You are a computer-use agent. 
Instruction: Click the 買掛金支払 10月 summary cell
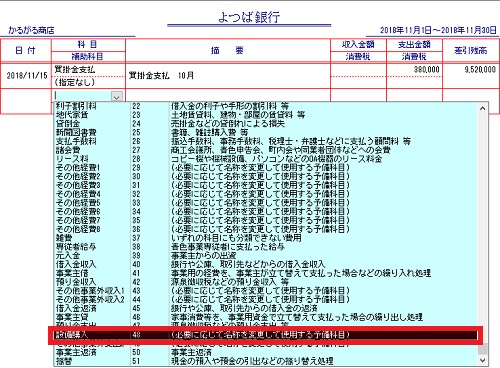coord(228,76)
